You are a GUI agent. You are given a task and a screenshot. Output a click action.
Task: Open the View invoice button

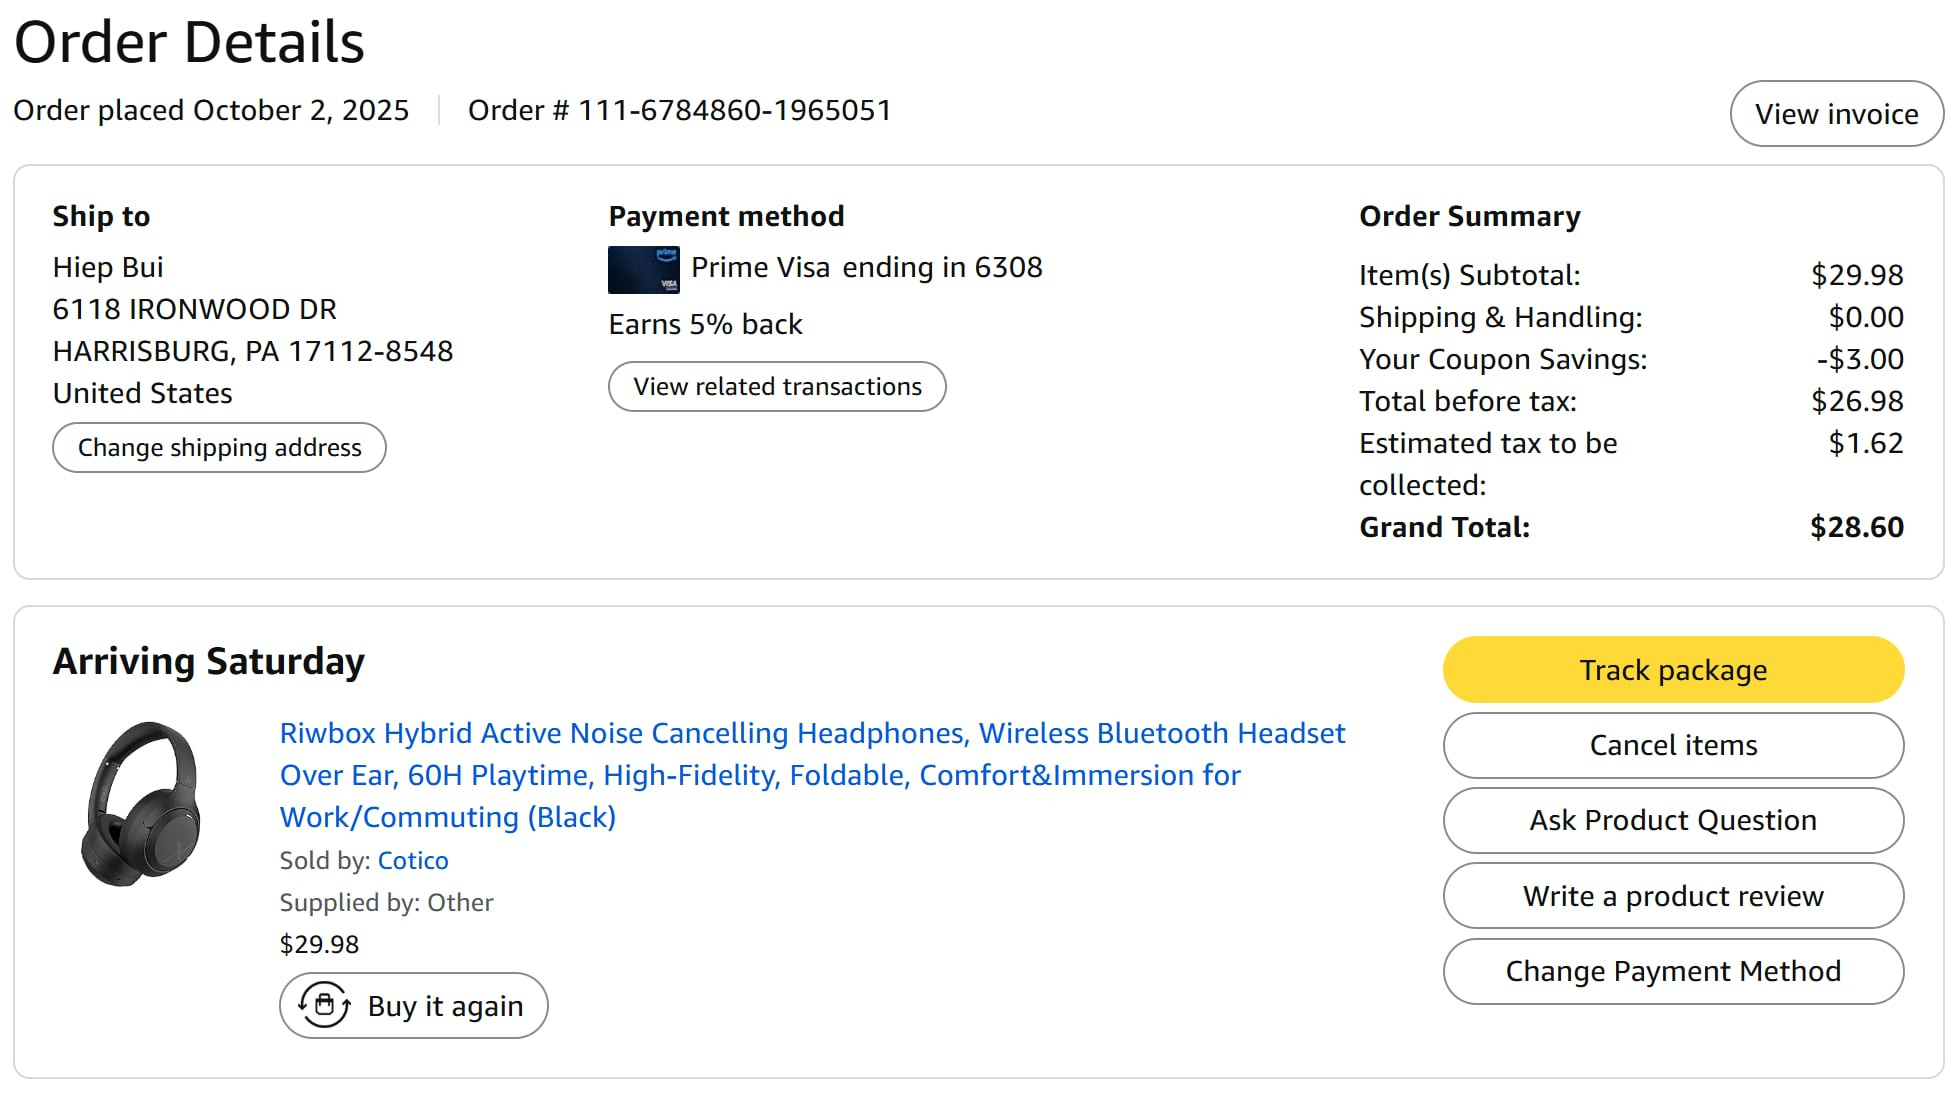click(1836, 114)
